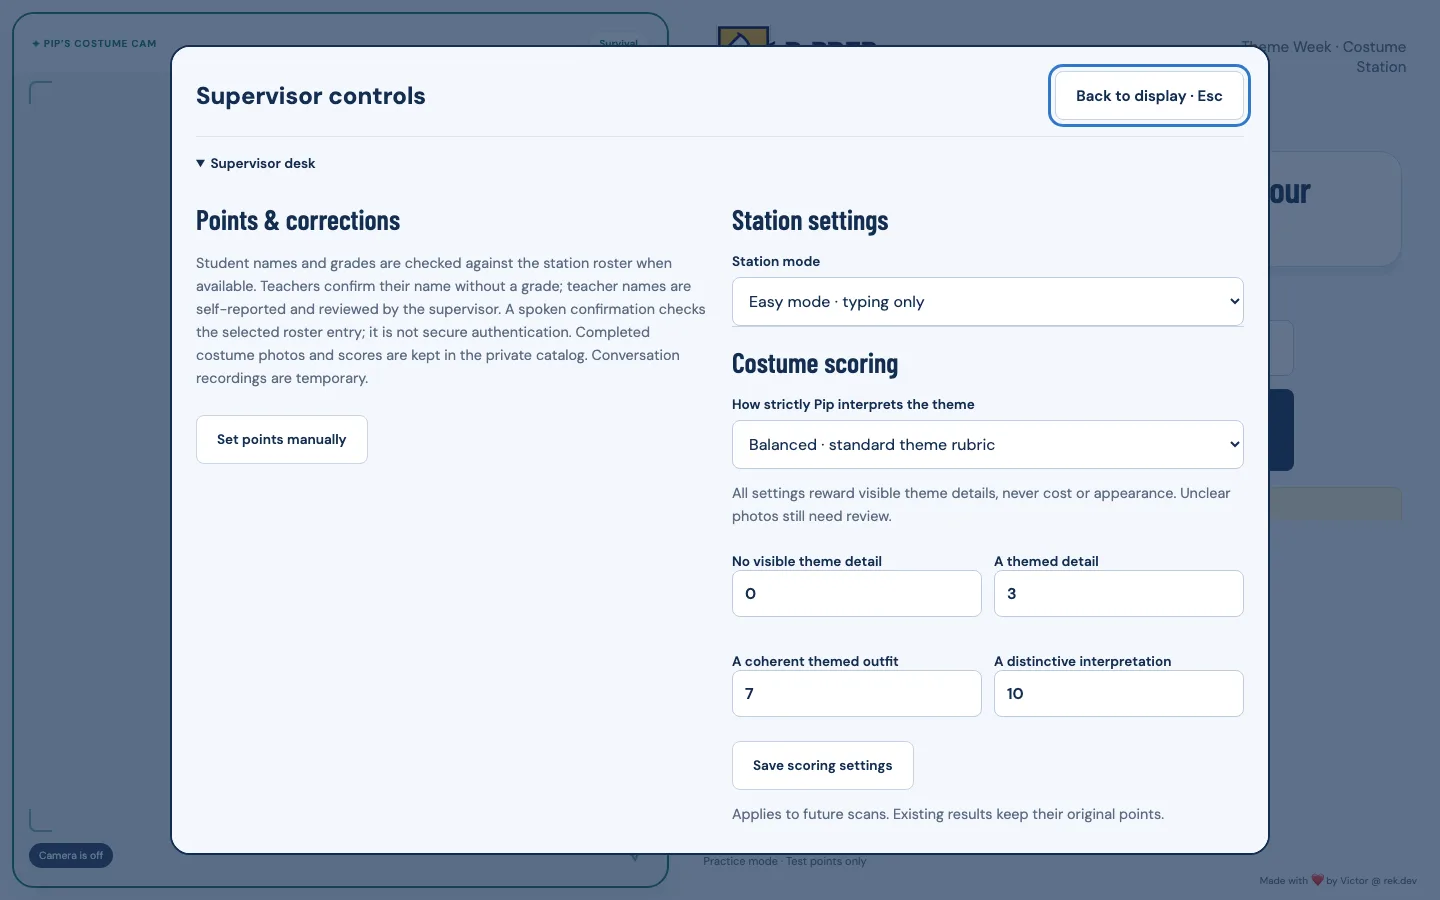Open the Balanced · standard theme rubric dropdown
This screenshot has height=900, width=1440.
pos(988,444)
